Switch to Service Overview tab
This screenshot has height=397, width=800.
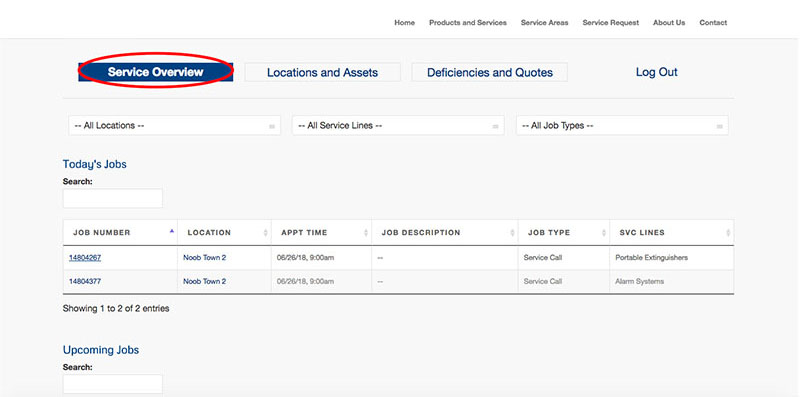pos(156,72)
